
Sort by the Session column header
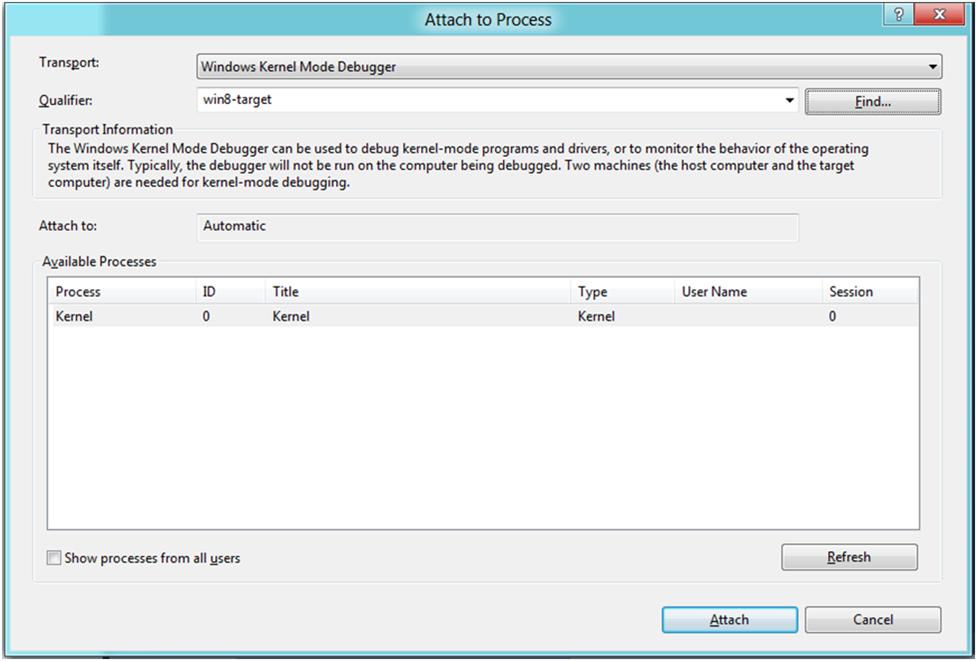coord(868,292)
